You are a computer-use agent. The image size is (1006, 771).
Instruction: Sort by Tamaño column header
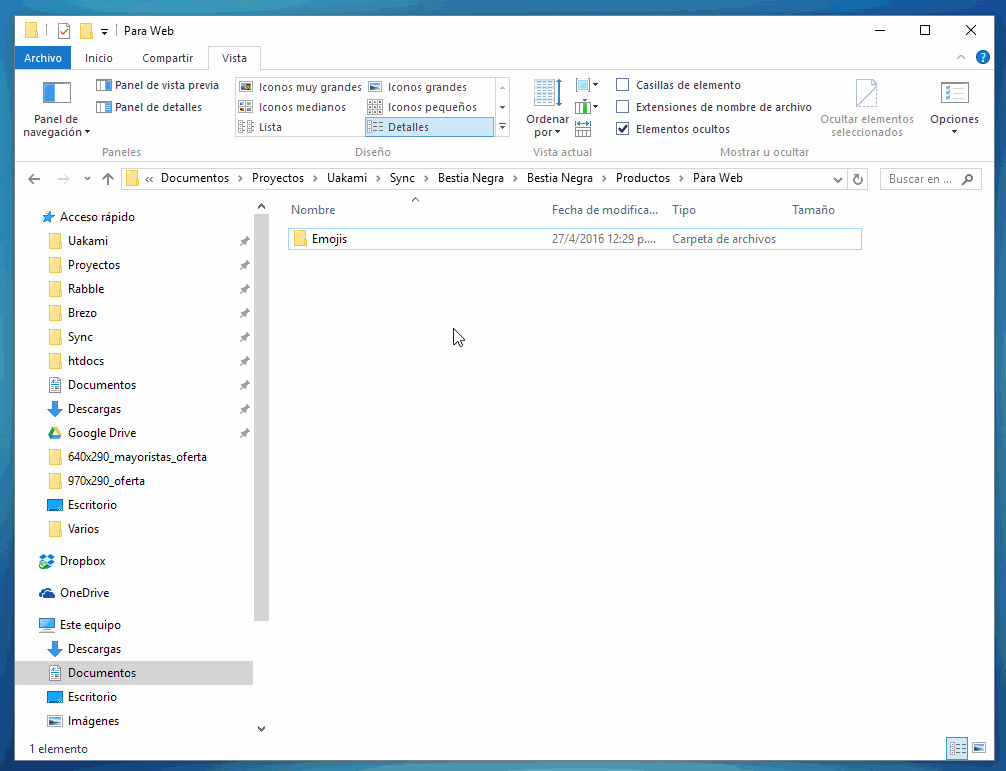click(813, 210)
